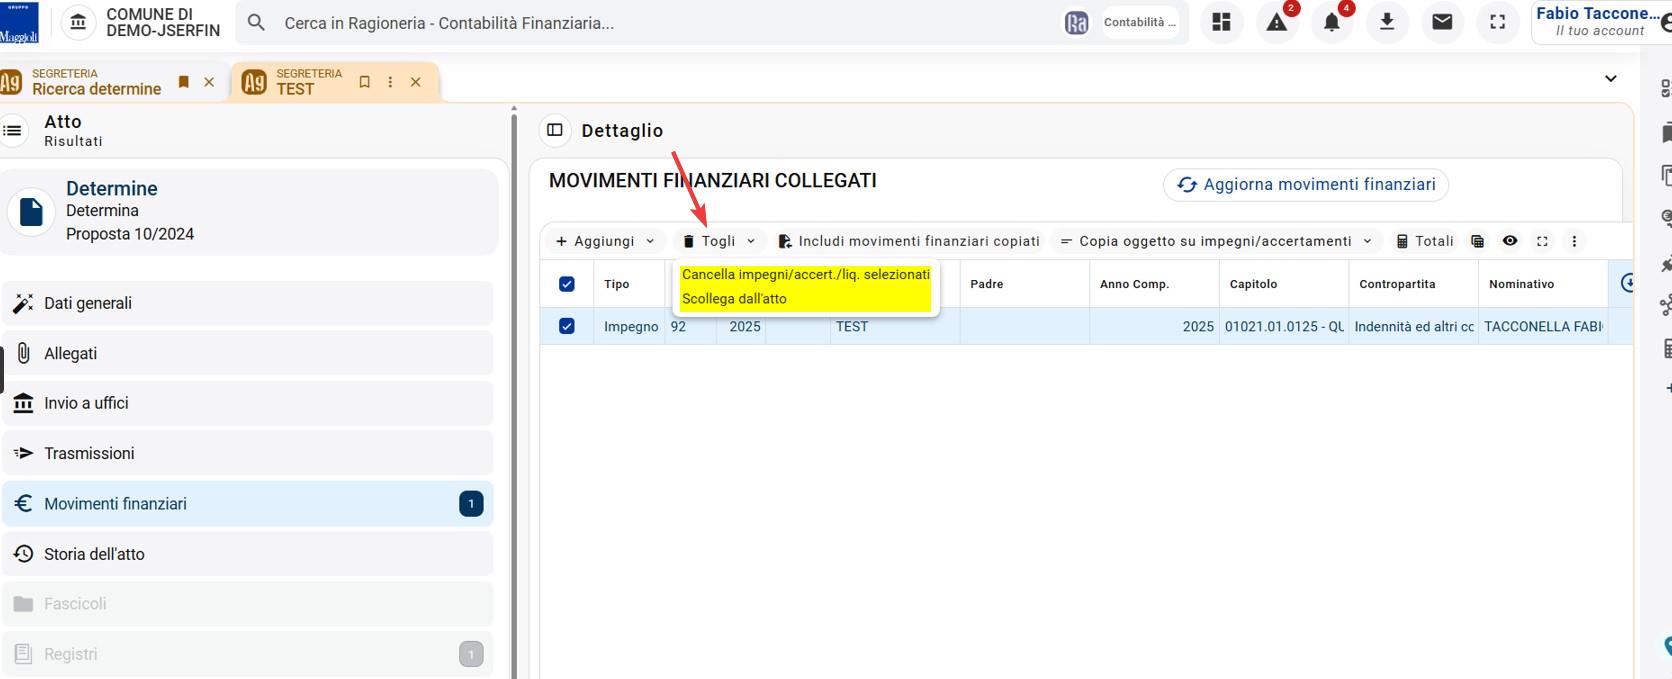Image resolution: width=1672 pixels, height=679 pixels.
Task: Click the Padre column header
Action: tap(1024, 284)
